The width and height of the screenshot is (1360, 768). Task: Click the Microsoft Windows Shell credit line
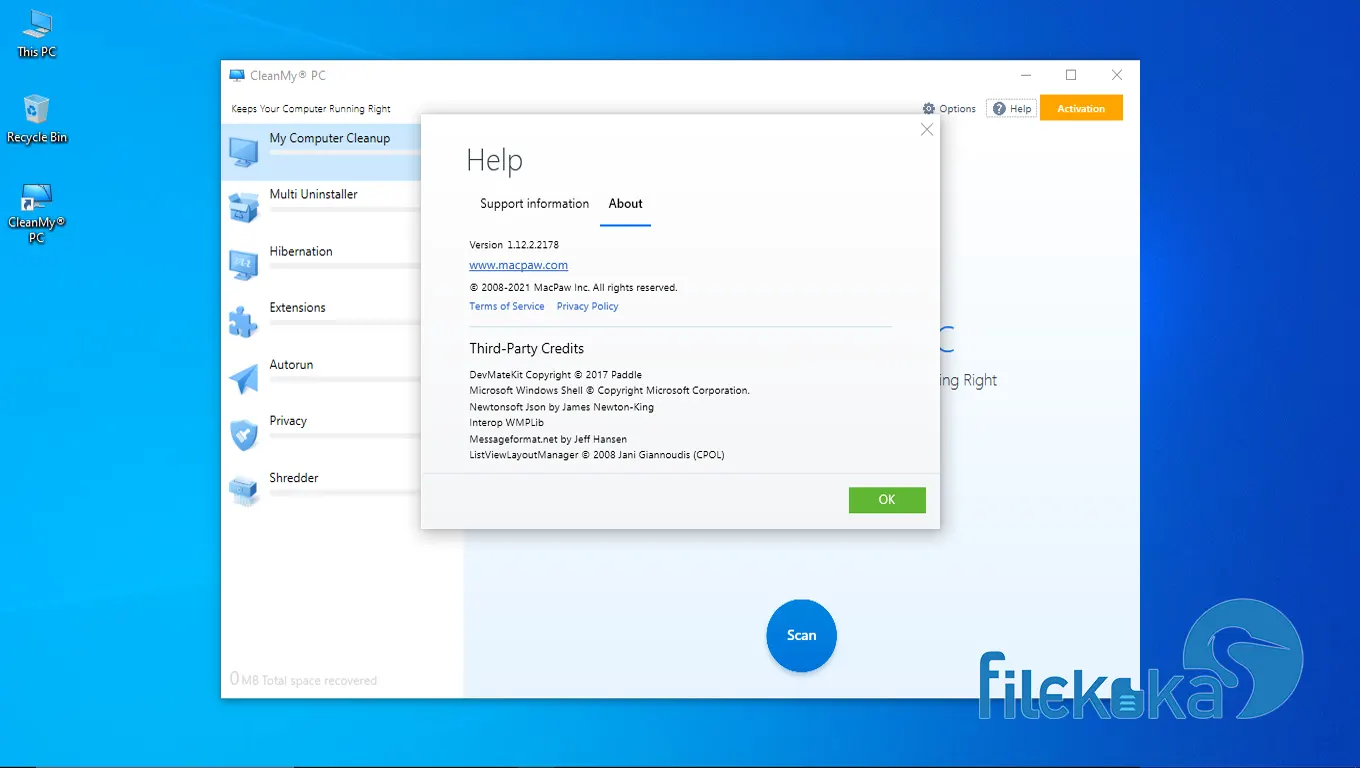(609, 391)
